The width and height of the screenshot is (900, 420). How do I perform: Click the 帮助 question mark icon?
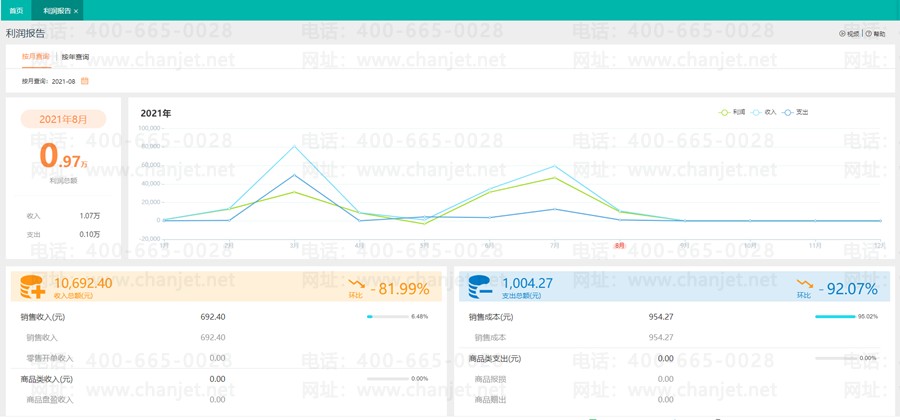click(868, 34)
